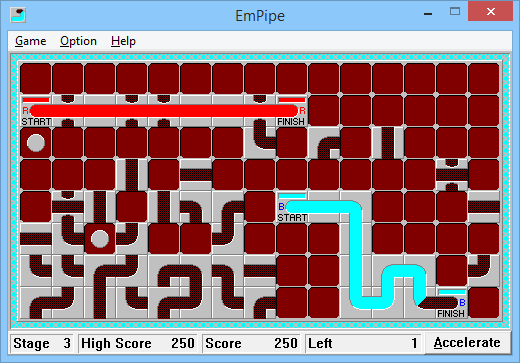Open the Game menu
The height and width of the screenshot is (363, 520).
(30, 41)
